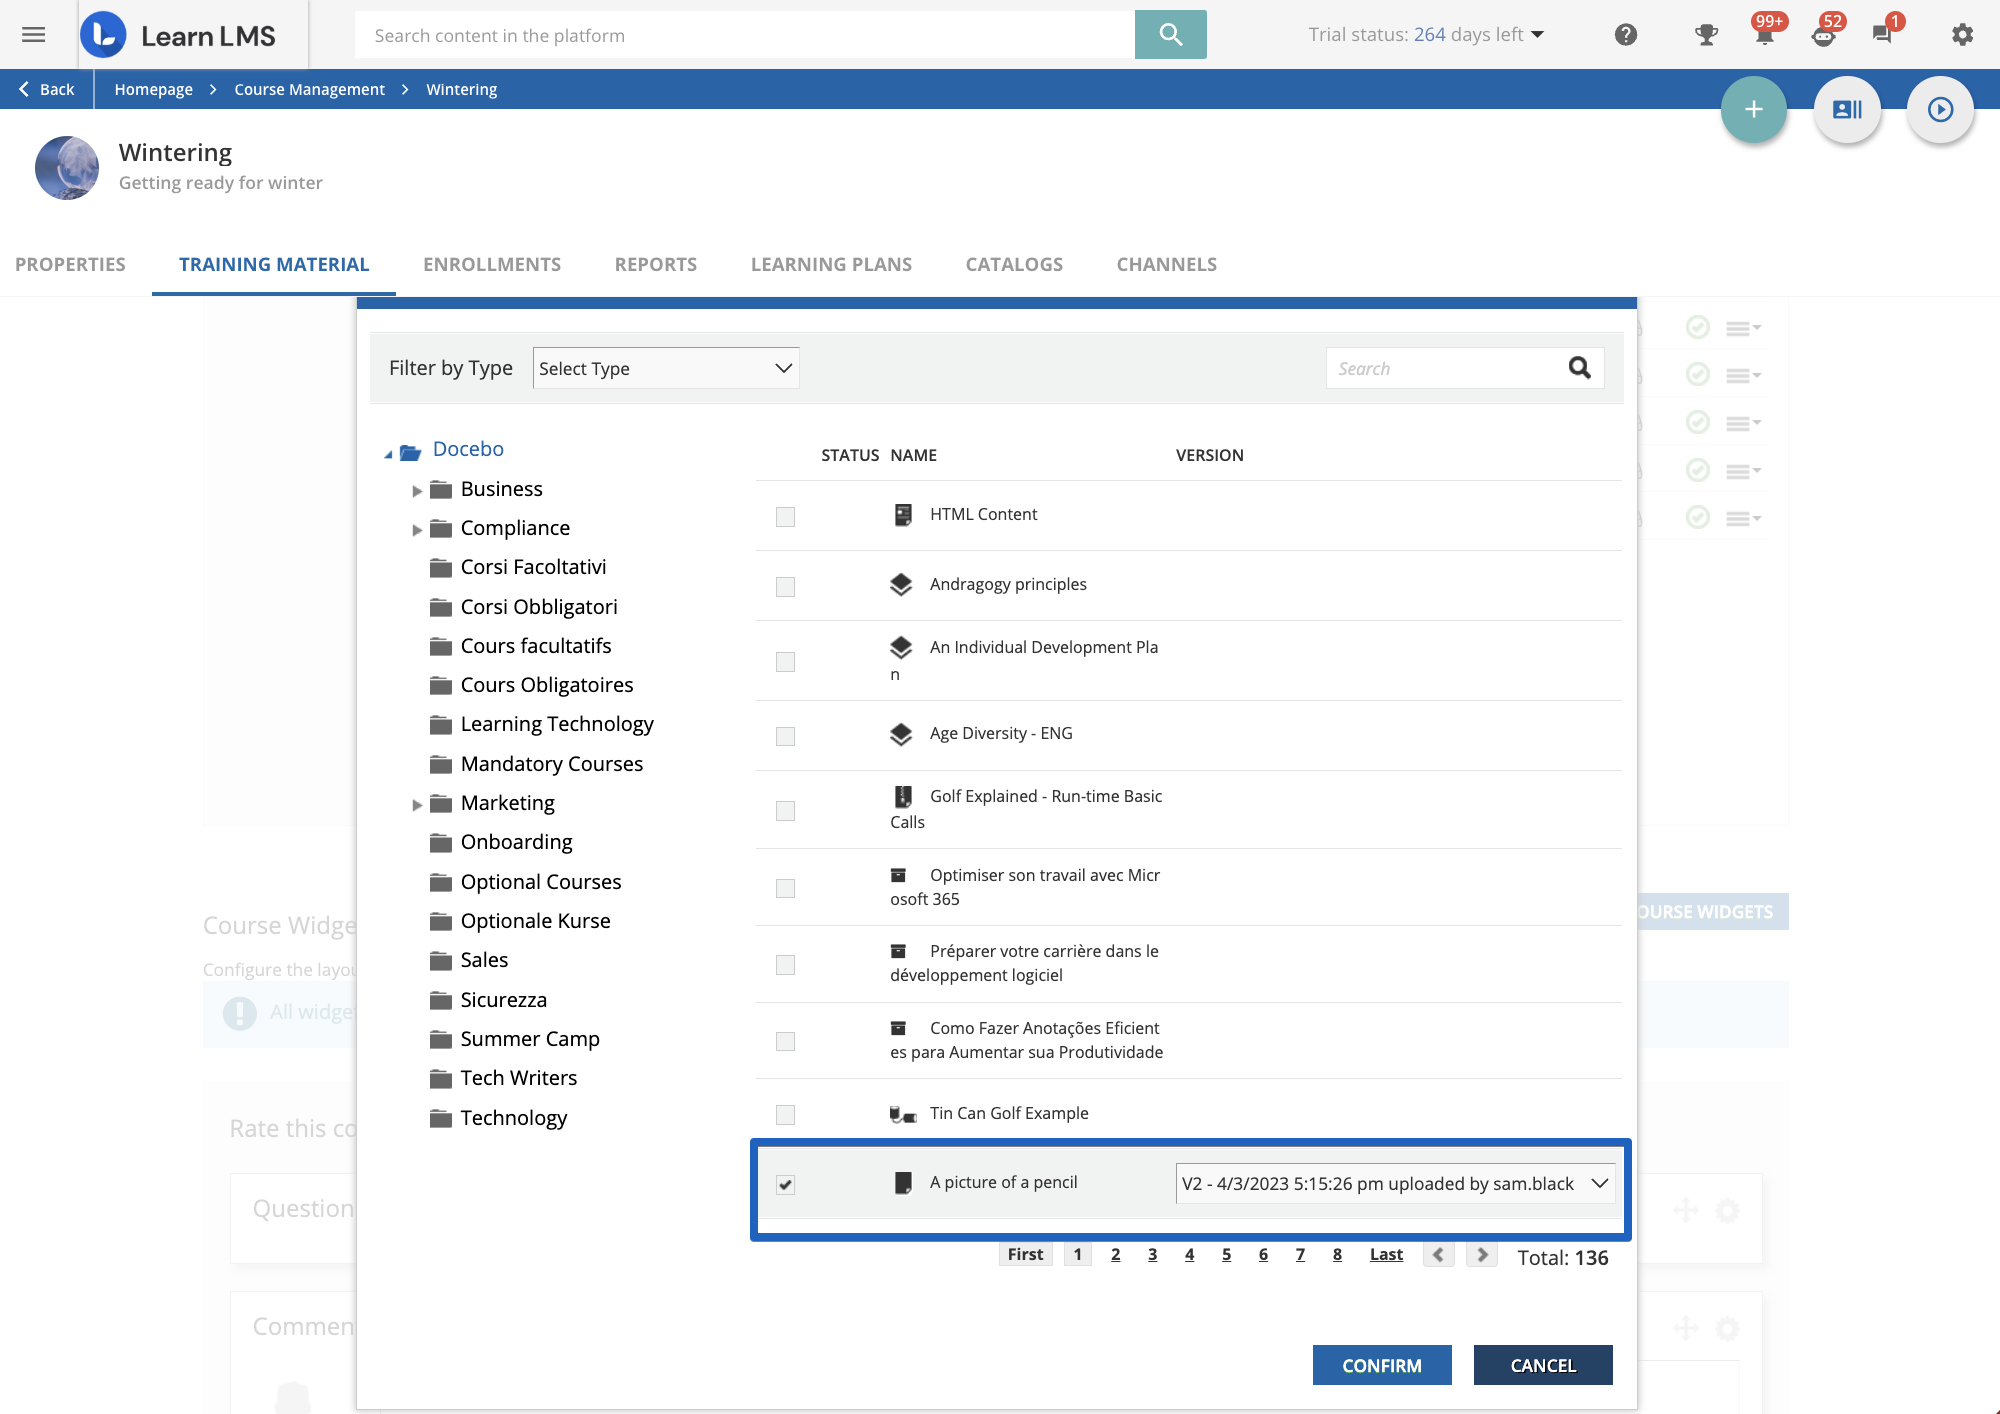This screenshot has width=2000, height=1414.
Task: Click the Back button in breadcrumb bar
Action: 47,89
